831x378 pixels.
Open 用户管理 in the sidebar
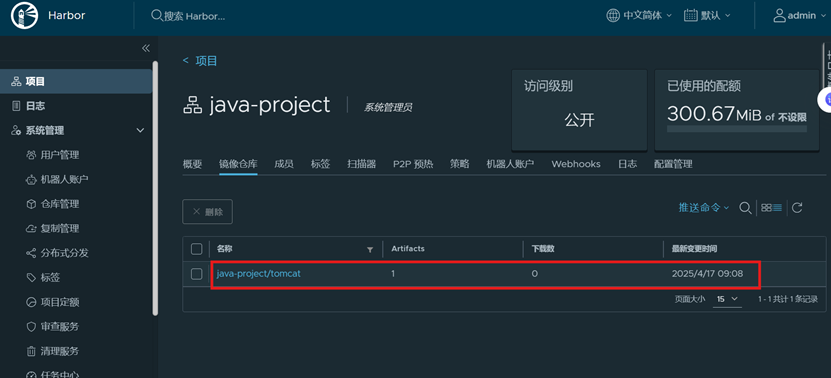[60, 155]
